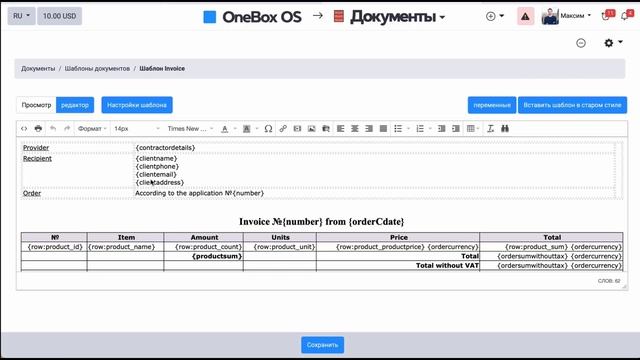This screenshot has width=640, height=360.
Task: Click the Recipient label
Action: pyautogui.click(x=37, y=158)
